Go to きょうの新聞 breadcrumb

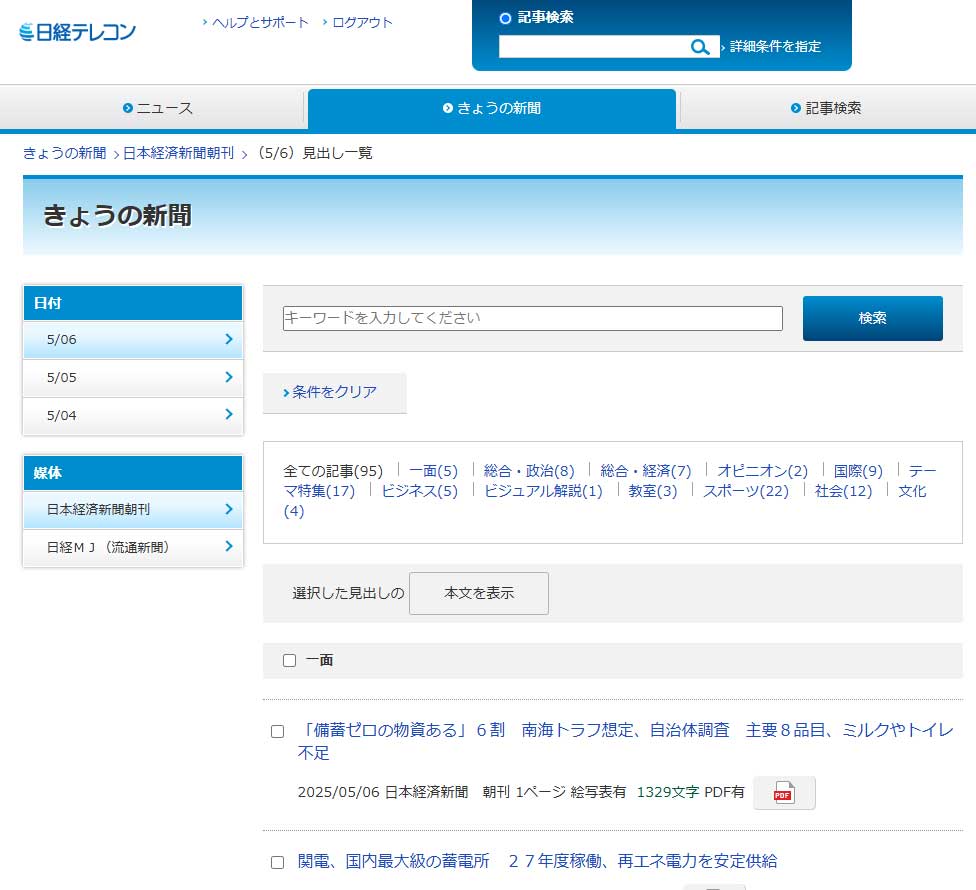(x=65, y=153)
